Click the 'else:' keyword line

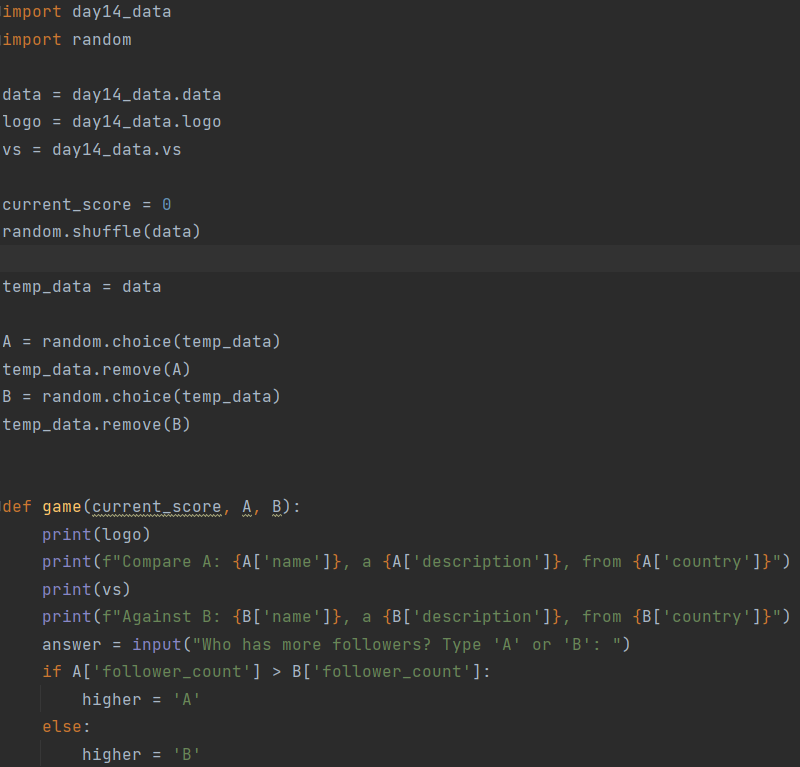tap(66, 727)
